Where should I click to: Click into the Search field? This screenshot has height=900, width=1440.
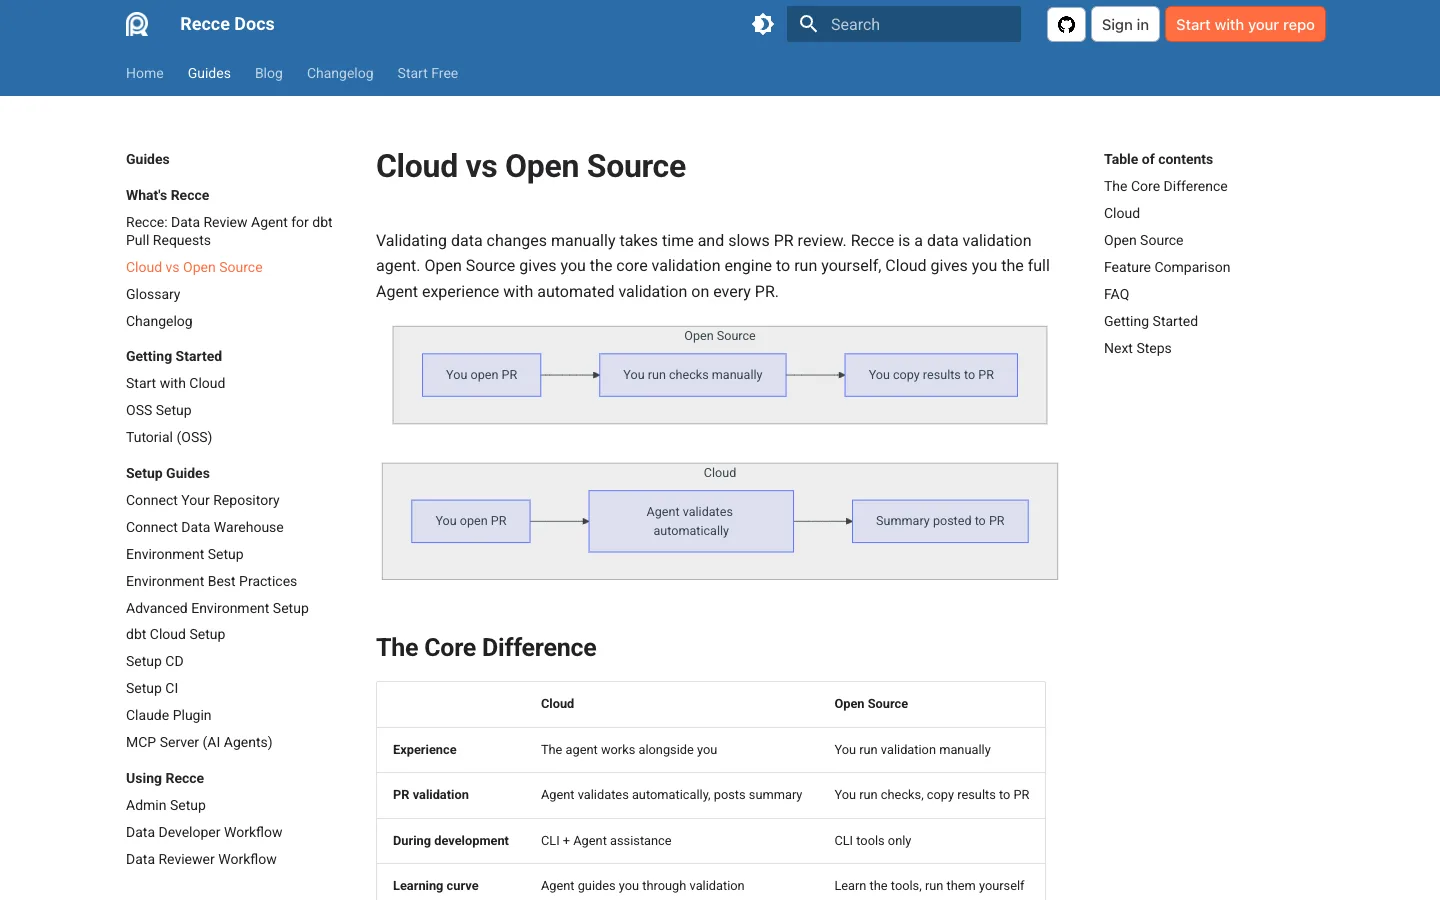click(x=904, y=24)
